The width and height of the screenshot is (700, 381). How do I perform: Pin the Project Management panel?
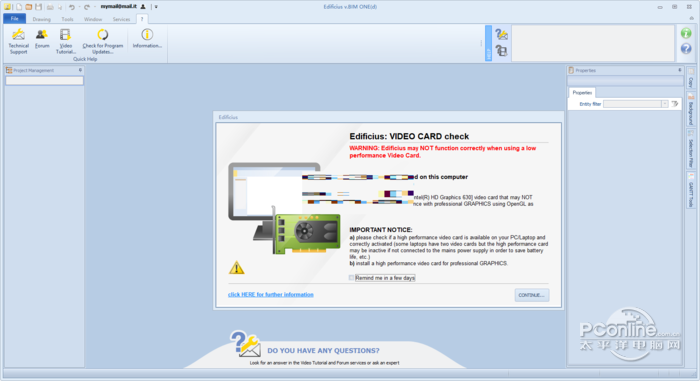[80, 70]
